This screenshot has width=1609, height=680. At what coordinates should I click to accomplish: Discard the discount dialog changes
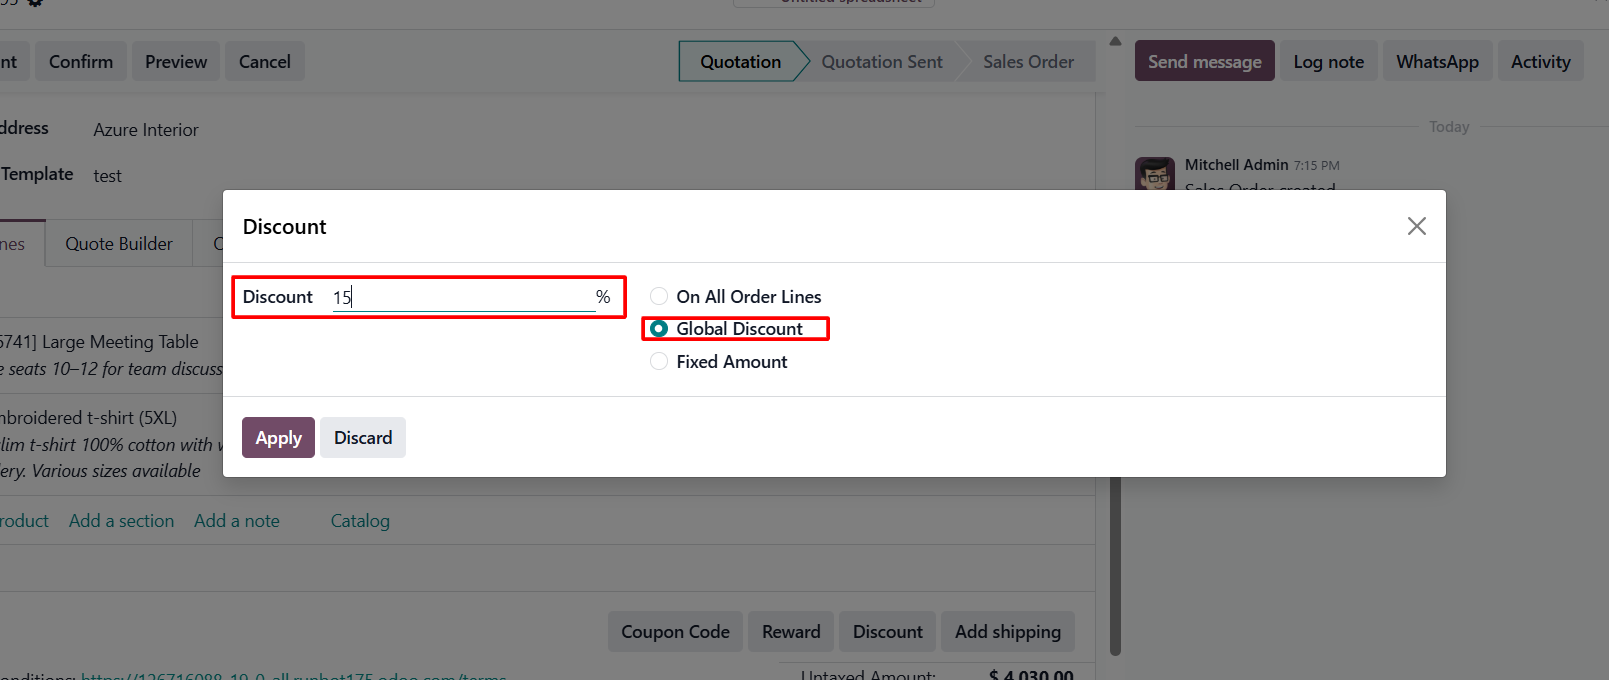point(363,438)
